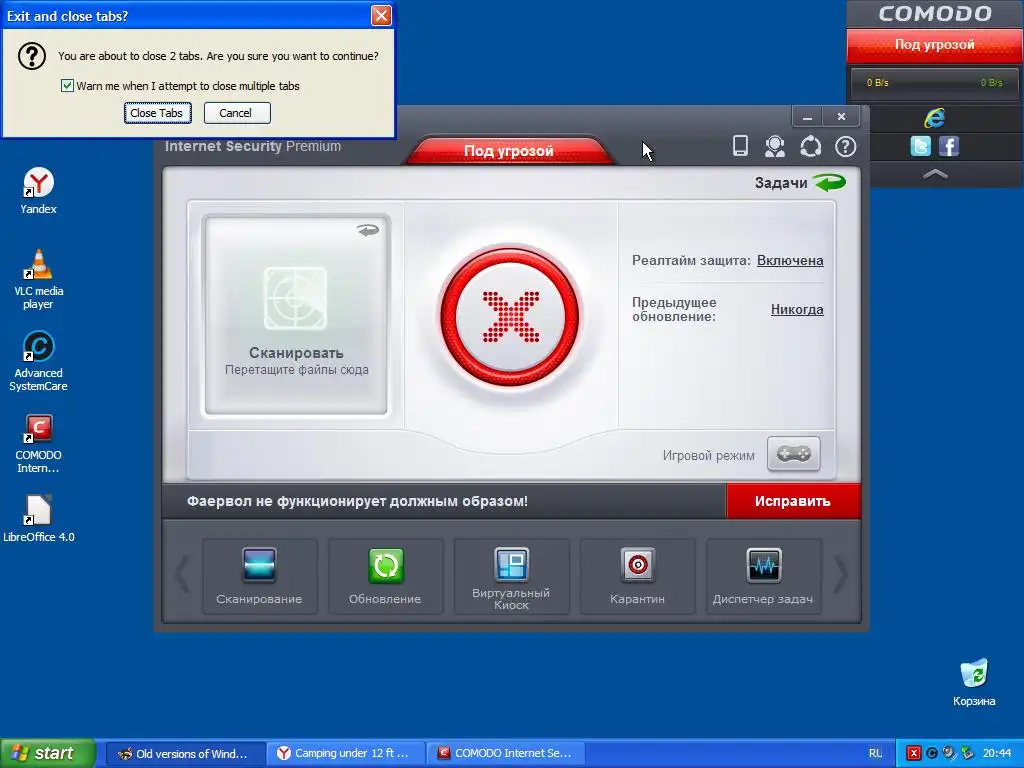Toggle the Игровой режим game mode button
1024x768 pixels.
793,454
